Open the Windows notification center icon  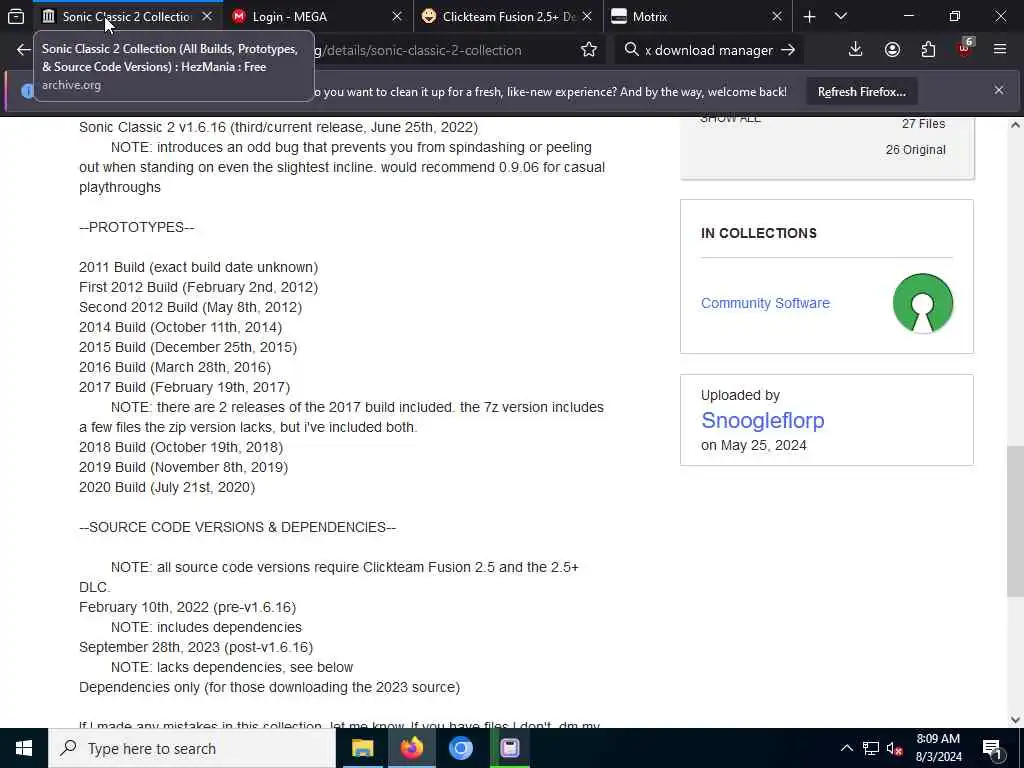992,748
